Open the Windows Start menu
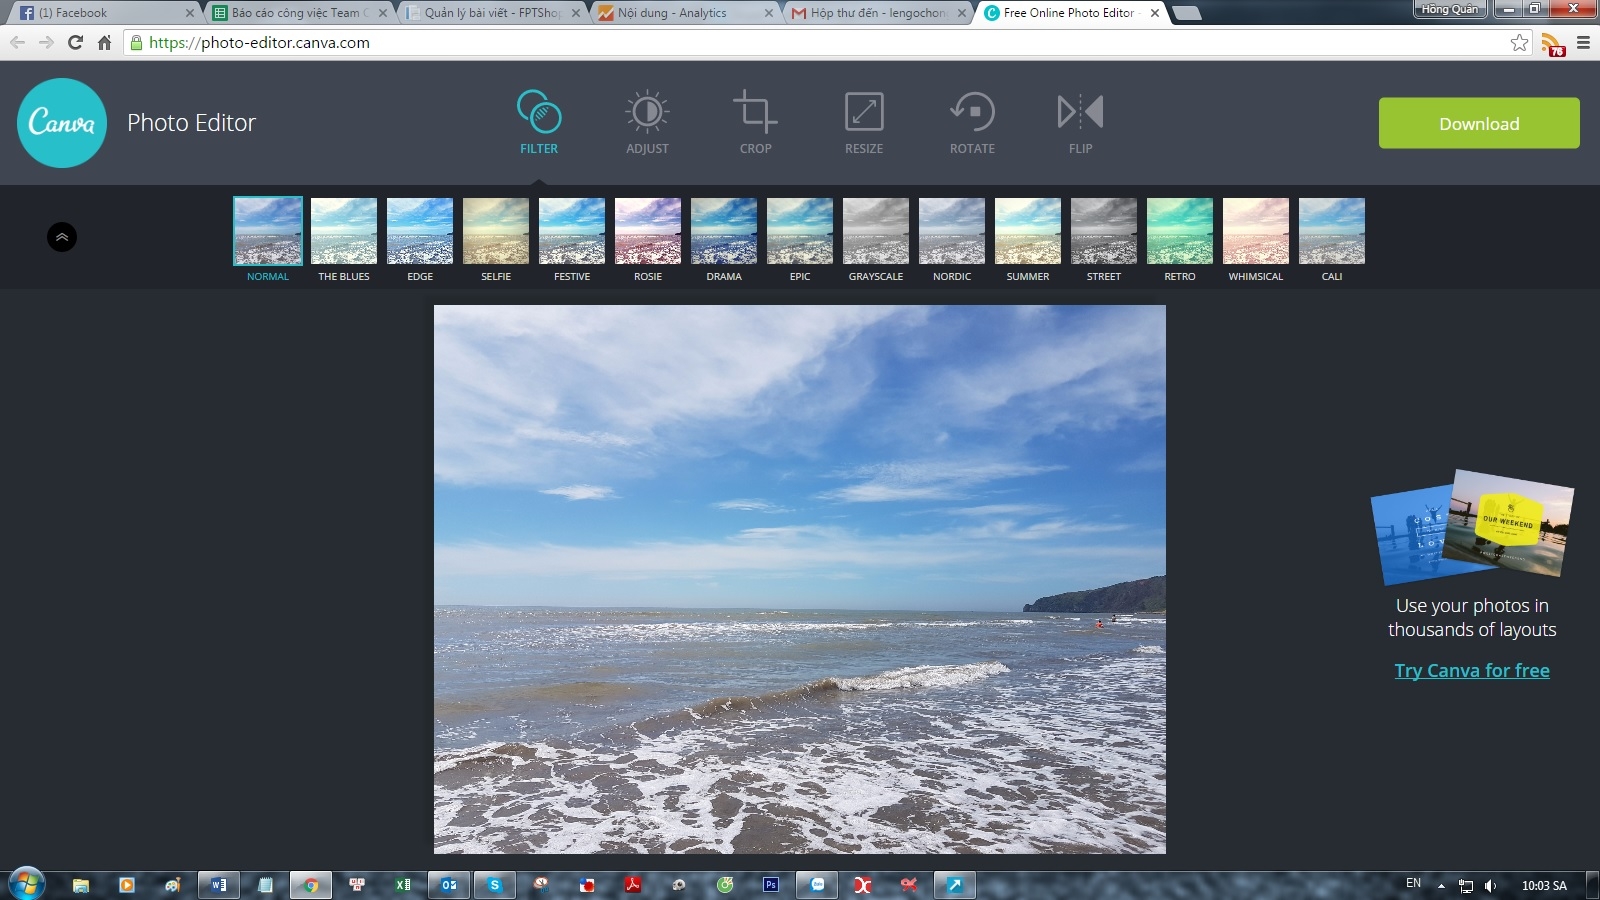The width and height of the screenshot is (1600, 900). (26, 884)
